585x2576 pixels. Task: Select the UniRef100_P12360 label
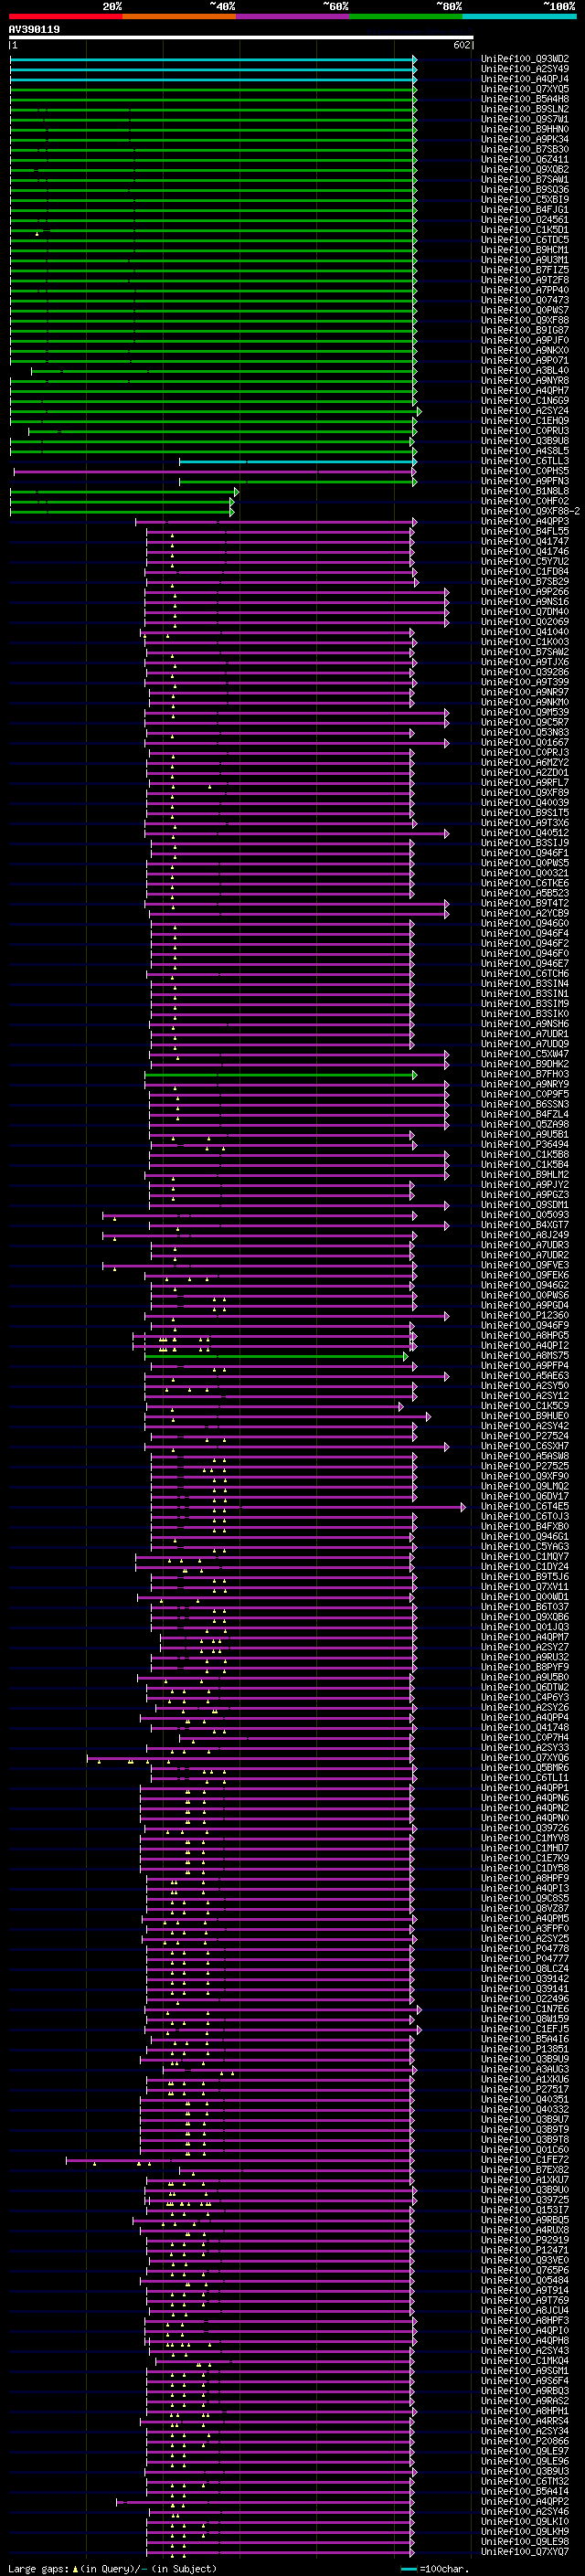pyautogui.click(x=525, y=1316)
